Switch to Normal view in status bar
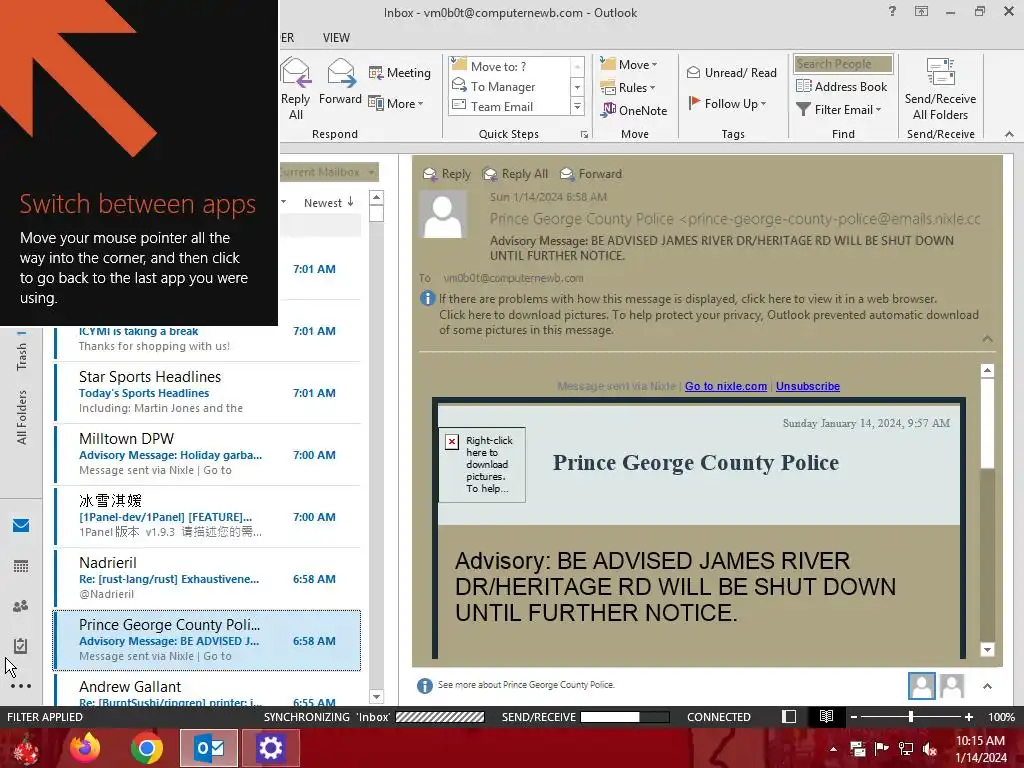Screen dimensions: 1024x768 point(789,717)
